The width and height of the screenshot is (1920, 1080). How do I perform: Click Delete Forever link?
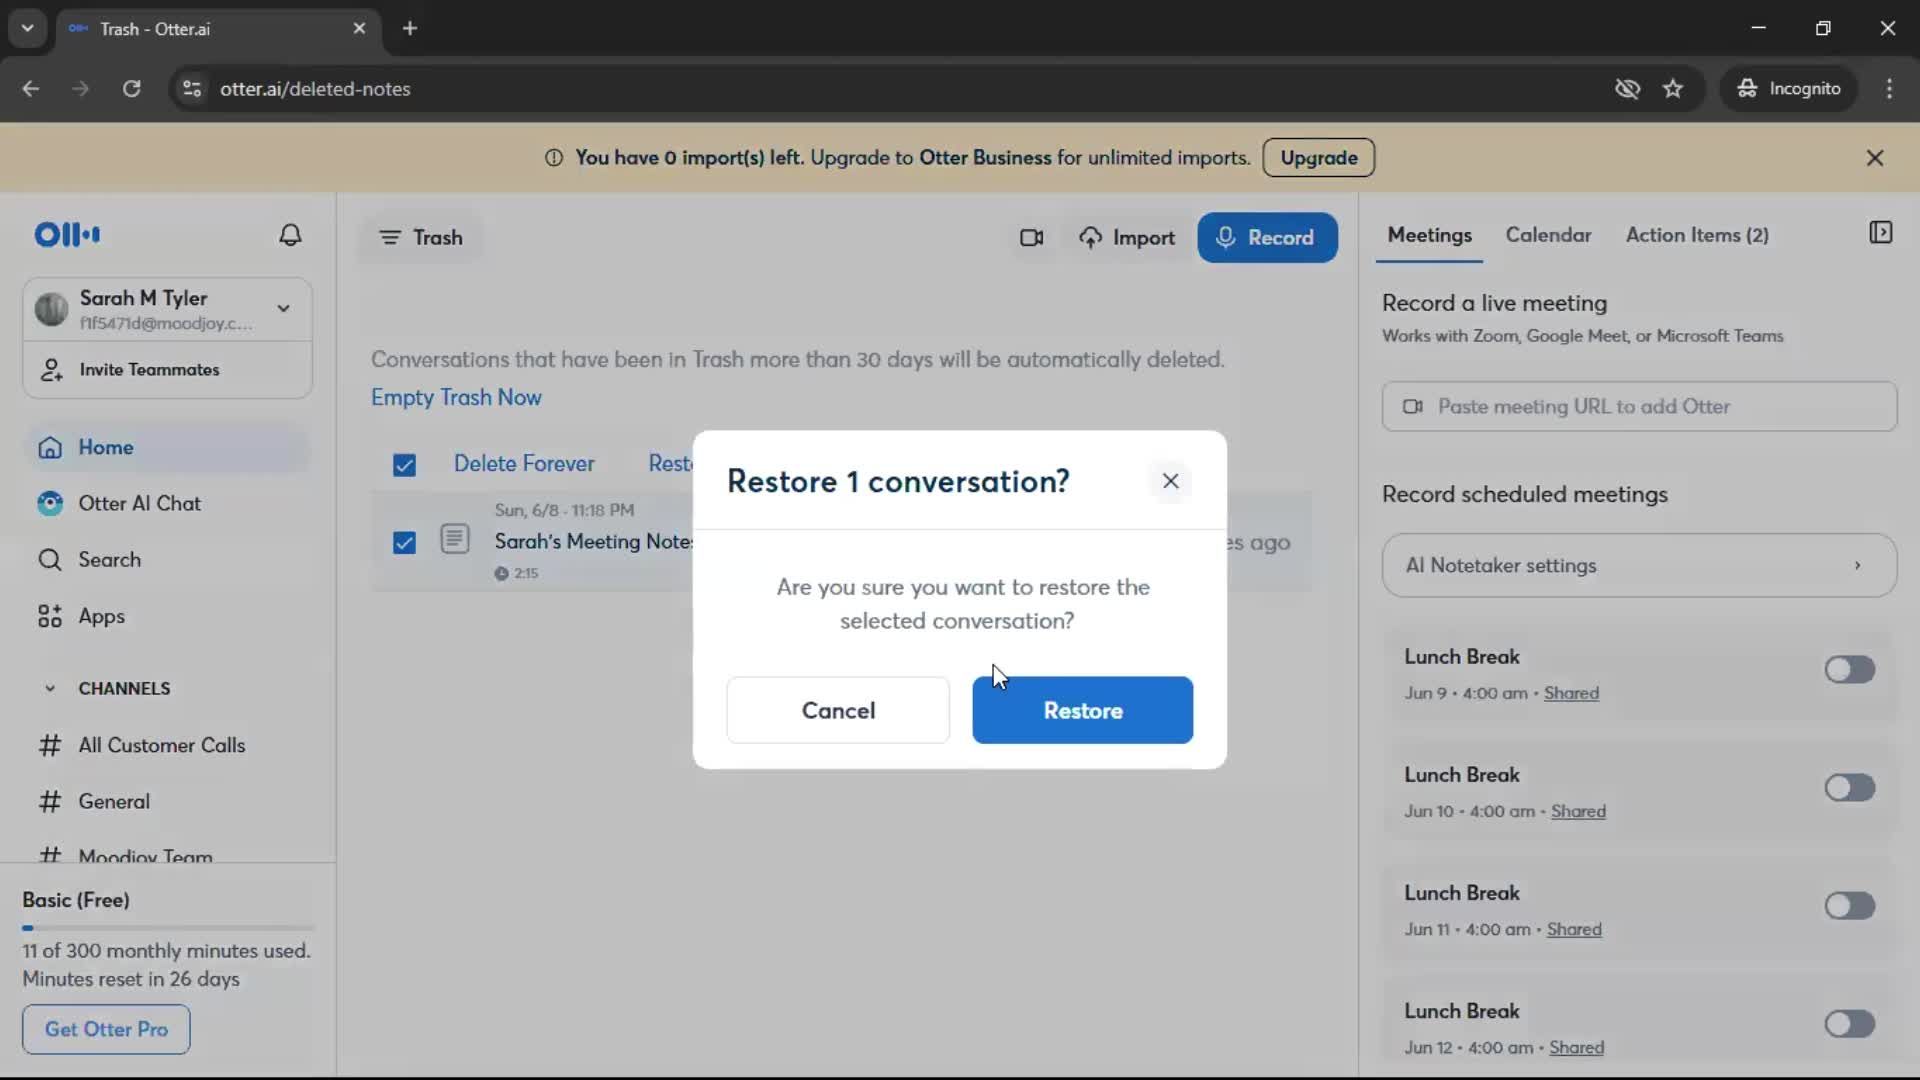[x=524, y=464]
